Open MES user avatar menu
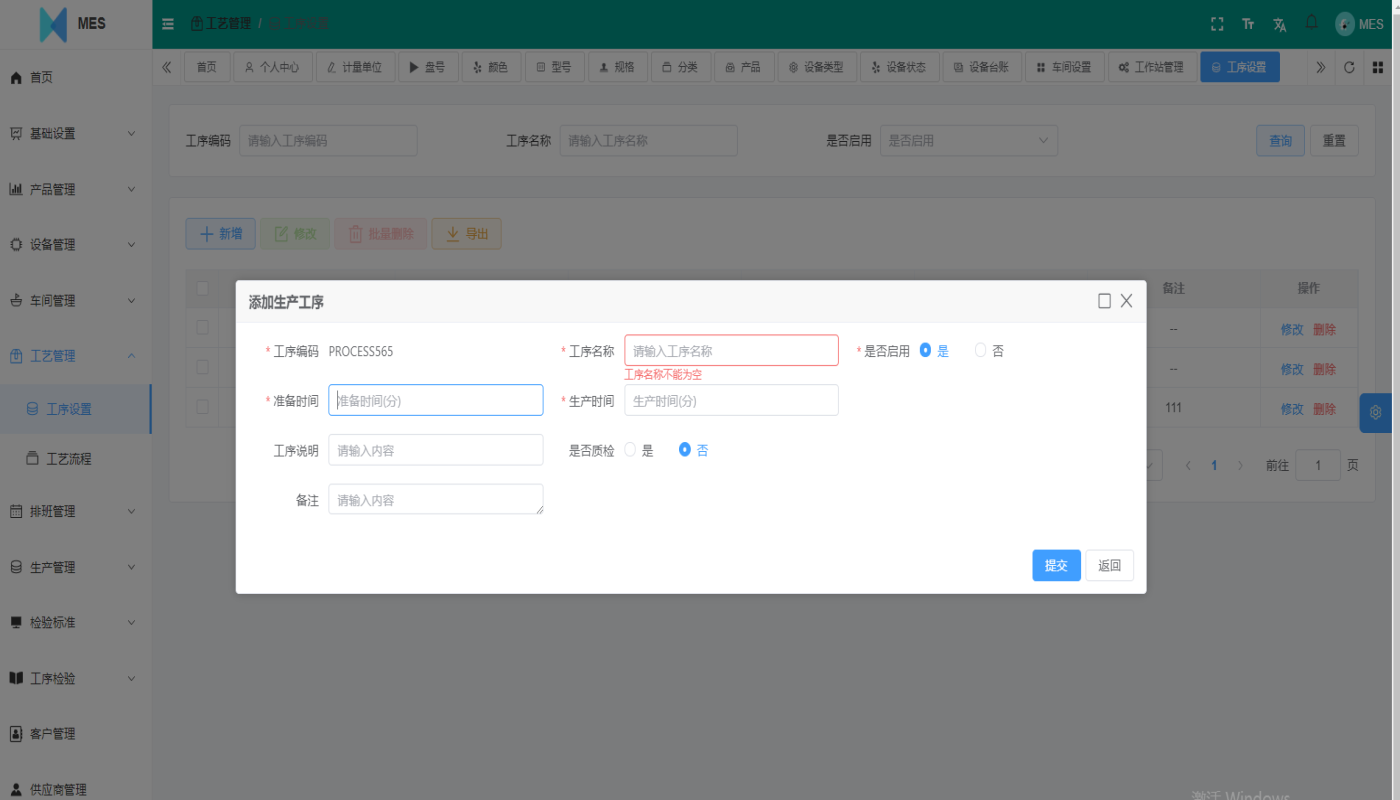The width and height of the screenshot is (1400, 800). 1360,24
